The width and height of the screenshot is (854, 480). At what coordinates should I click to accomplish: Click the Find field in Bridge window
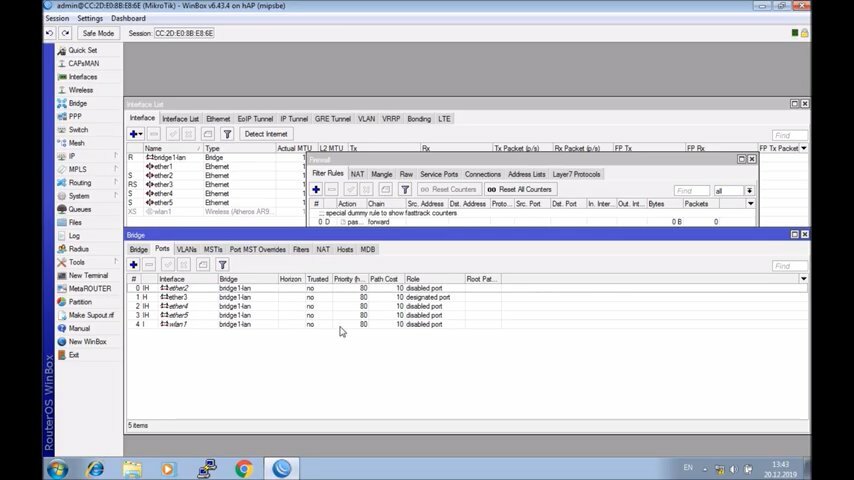(x=789, y=266)
